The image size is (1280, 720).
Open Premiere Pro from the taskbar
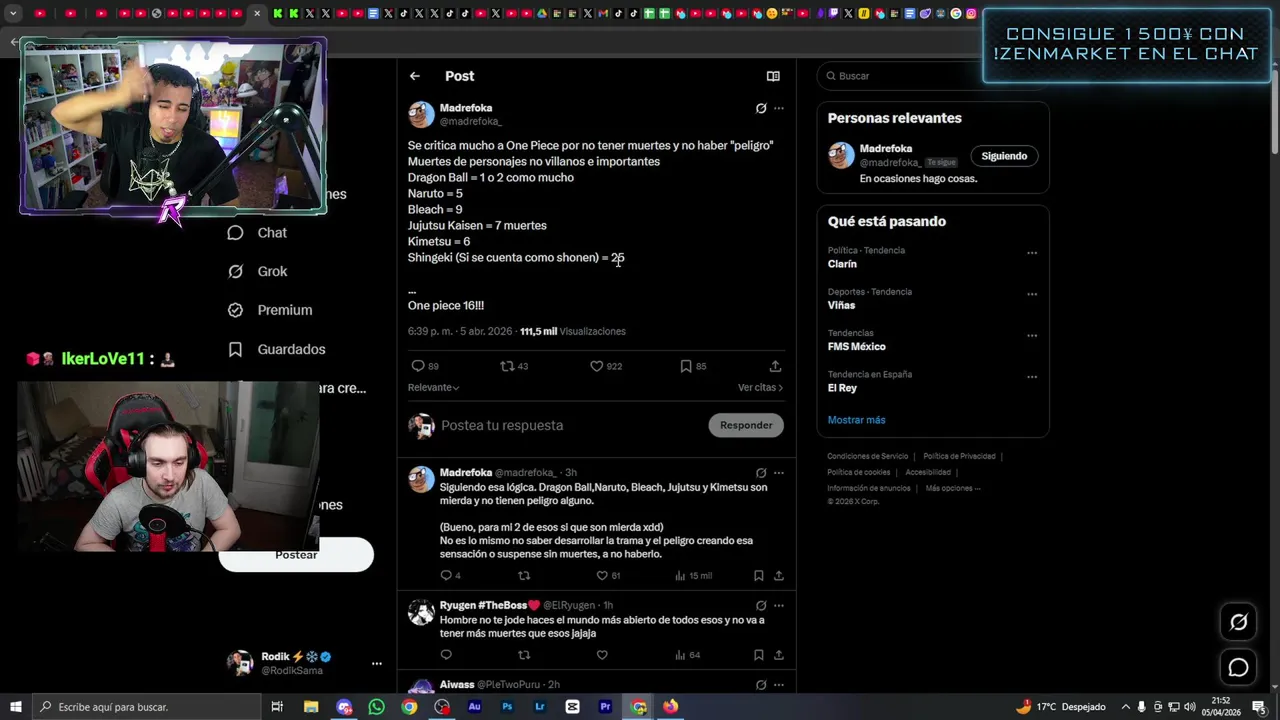pyautogui.click(x=605, y=707)
